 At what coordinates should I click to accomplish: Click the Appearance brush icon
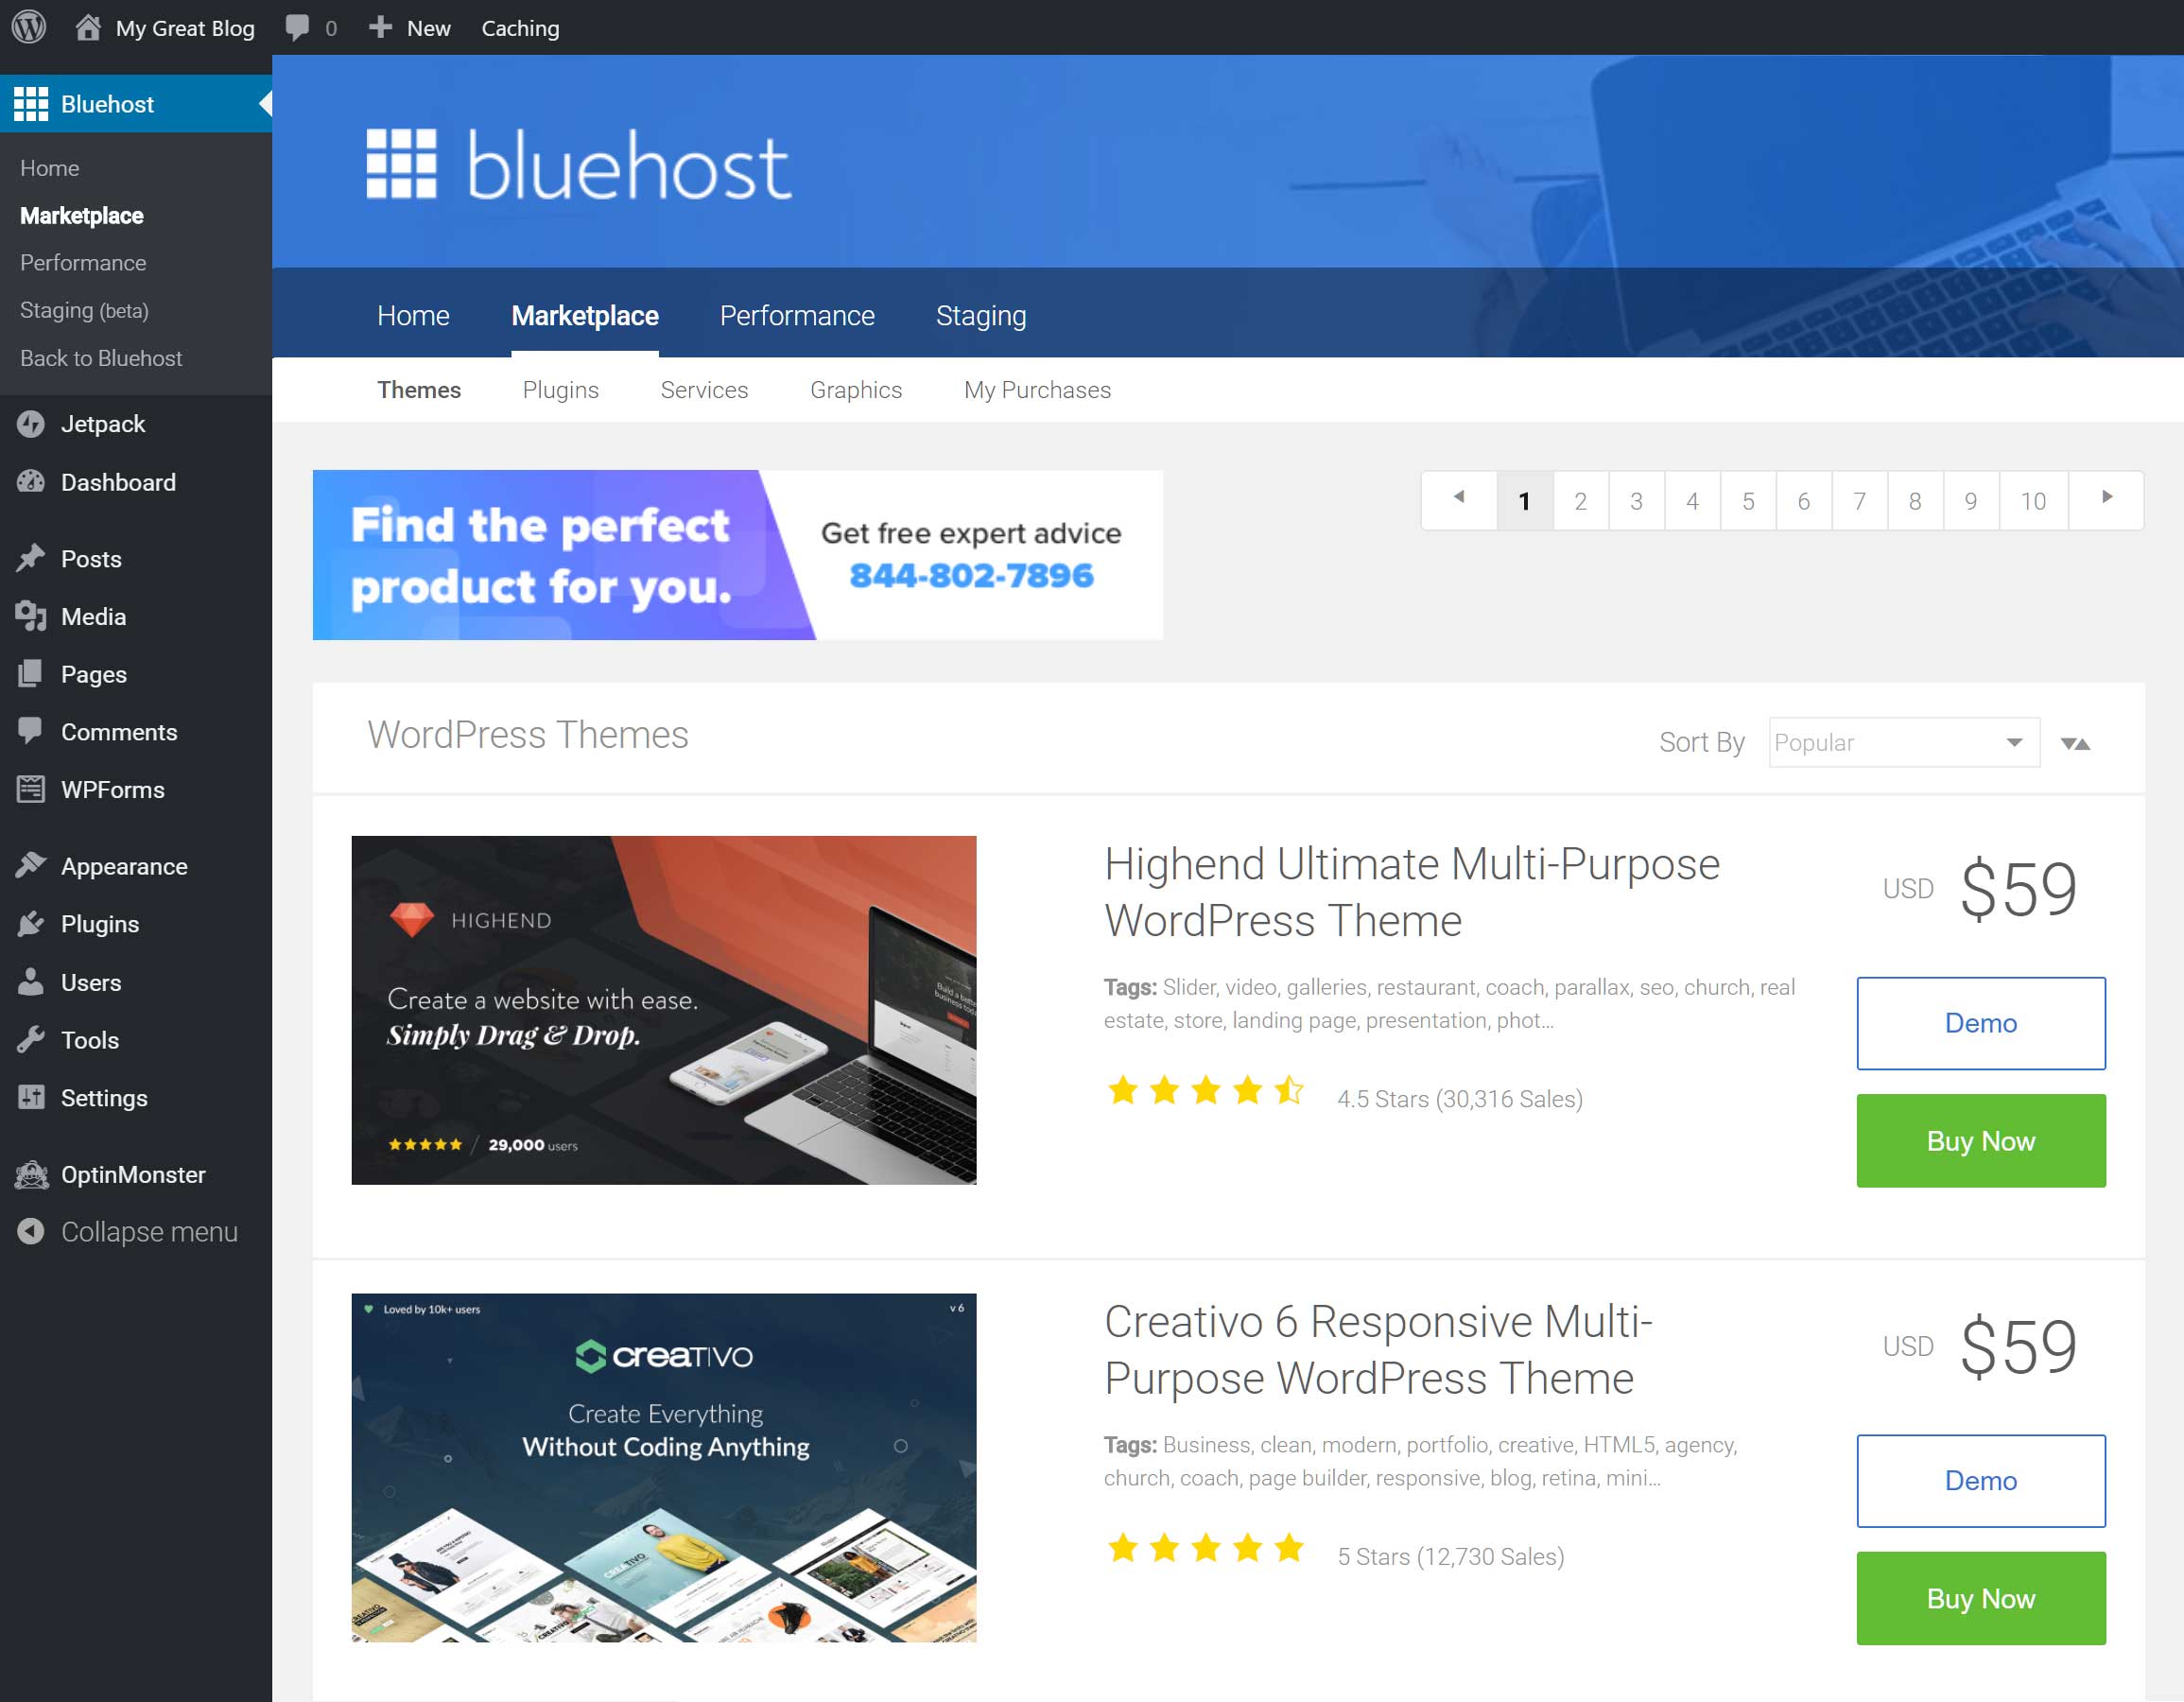[x=31, y=865]
